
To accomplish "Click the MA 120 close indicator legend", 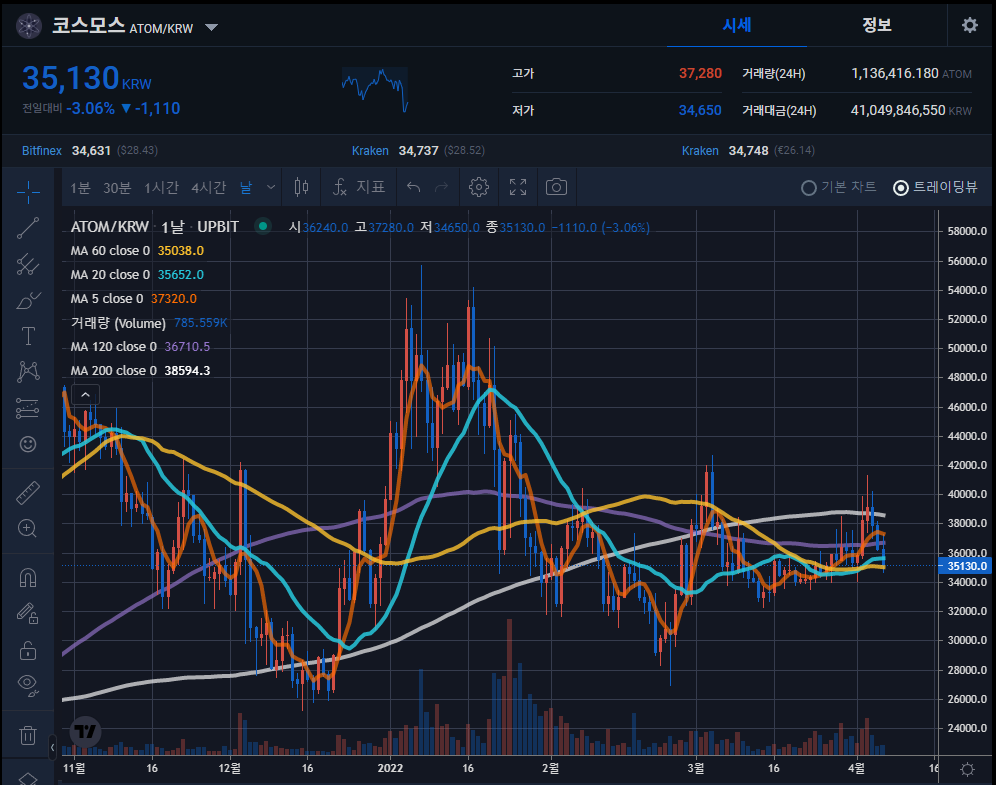I will (x=140, y=347).
